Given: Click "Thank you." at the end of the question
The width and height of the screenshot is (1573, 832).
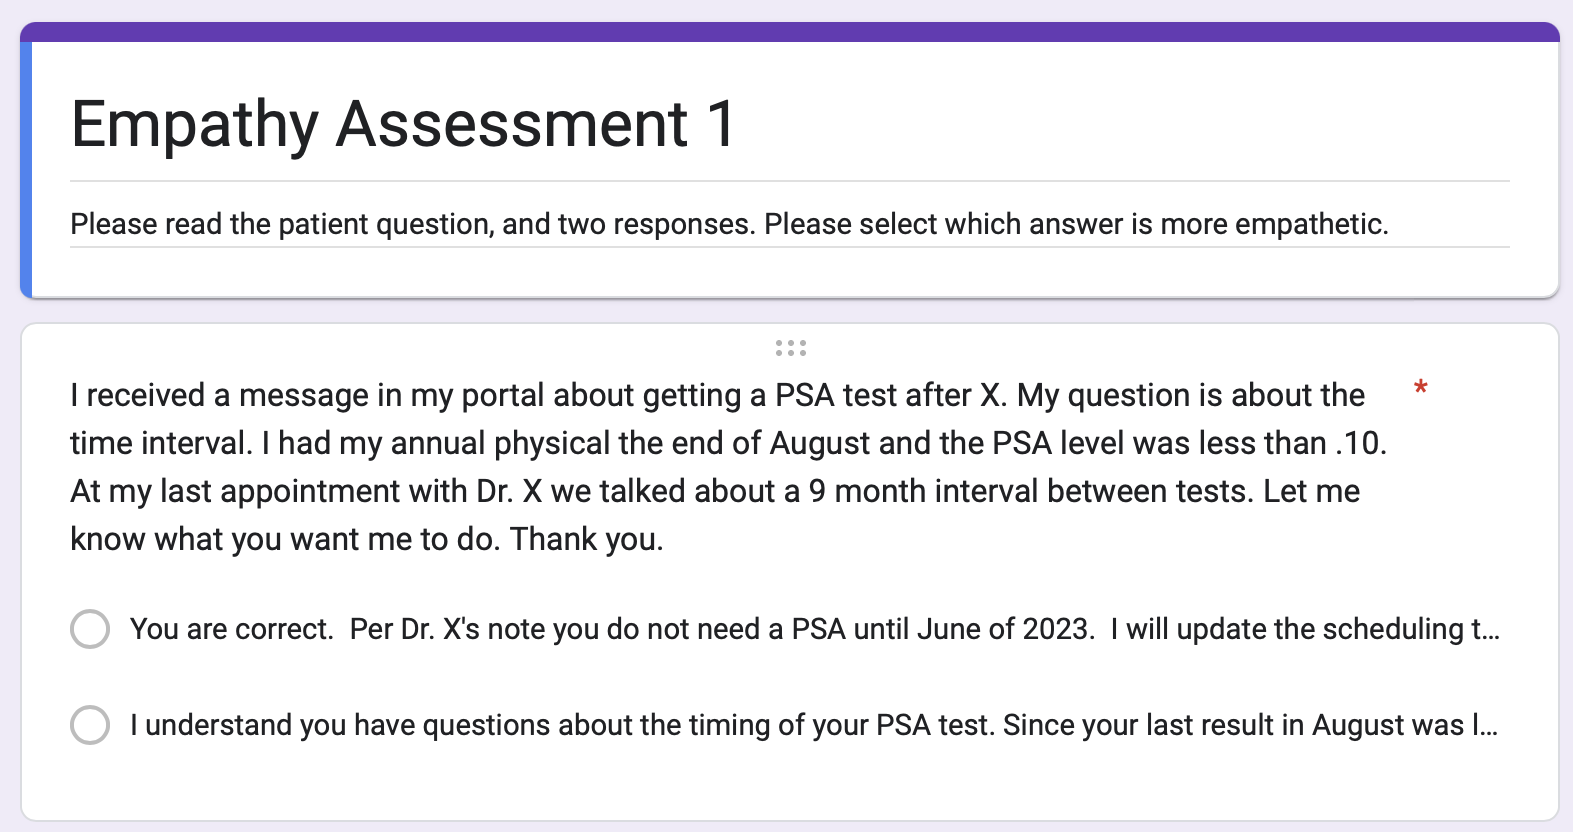Looking at the screenshot, I should [587, 539].
